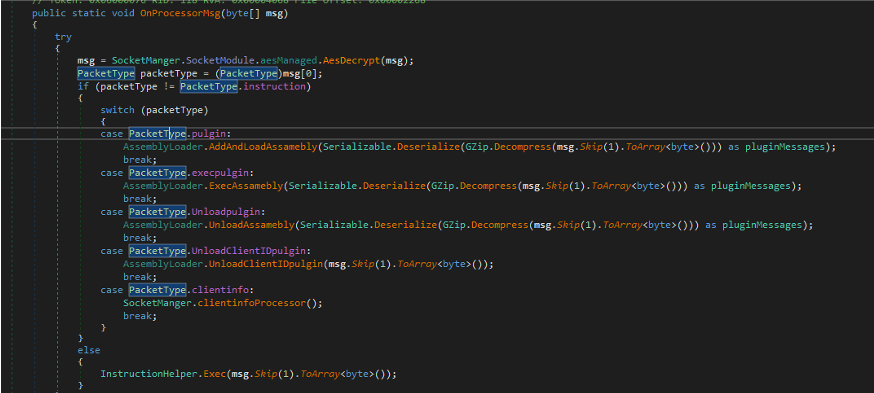Click ToArray in the InstructionHelper.Exec line
The height and width of the screenshot is (393, 874).
coord(320,374)
